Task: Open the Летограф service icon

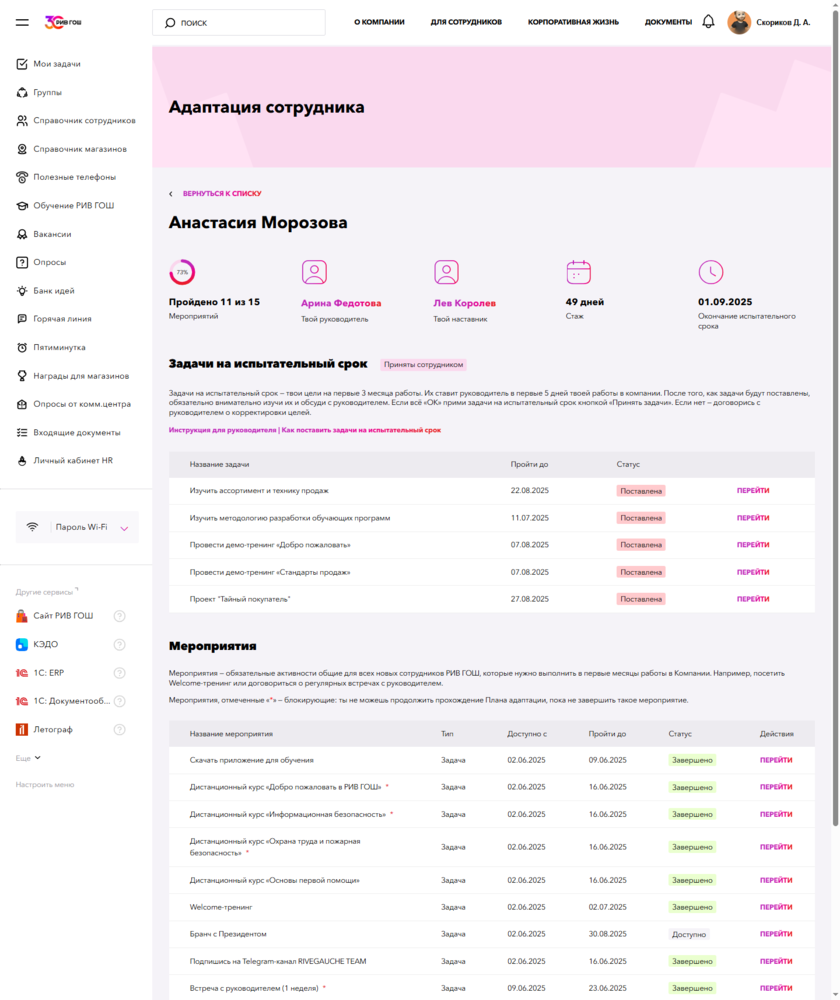Action: (22, 730)
